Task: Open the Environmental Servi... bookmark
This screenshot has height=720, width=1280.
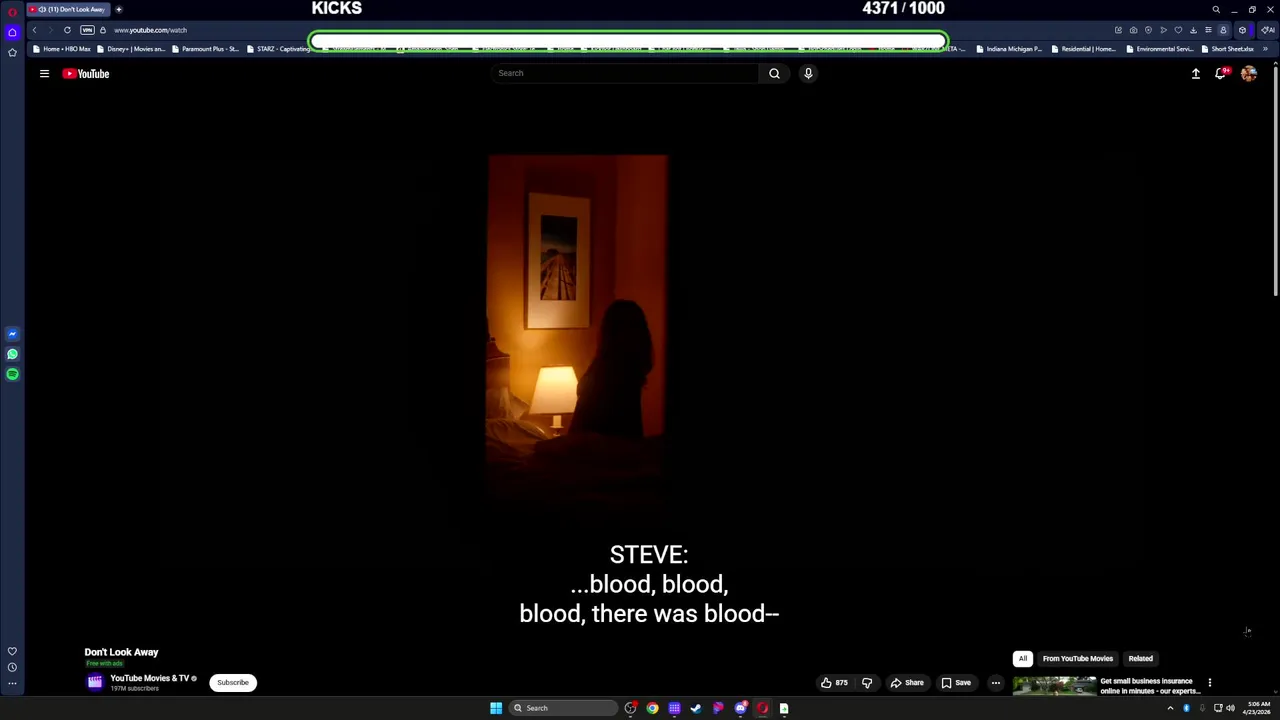Action: tap(1159, 49)
